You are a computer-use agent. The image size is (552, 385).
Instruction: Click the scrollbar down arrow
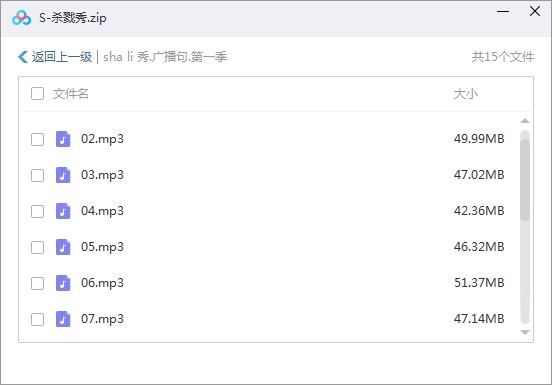point(525,332)
